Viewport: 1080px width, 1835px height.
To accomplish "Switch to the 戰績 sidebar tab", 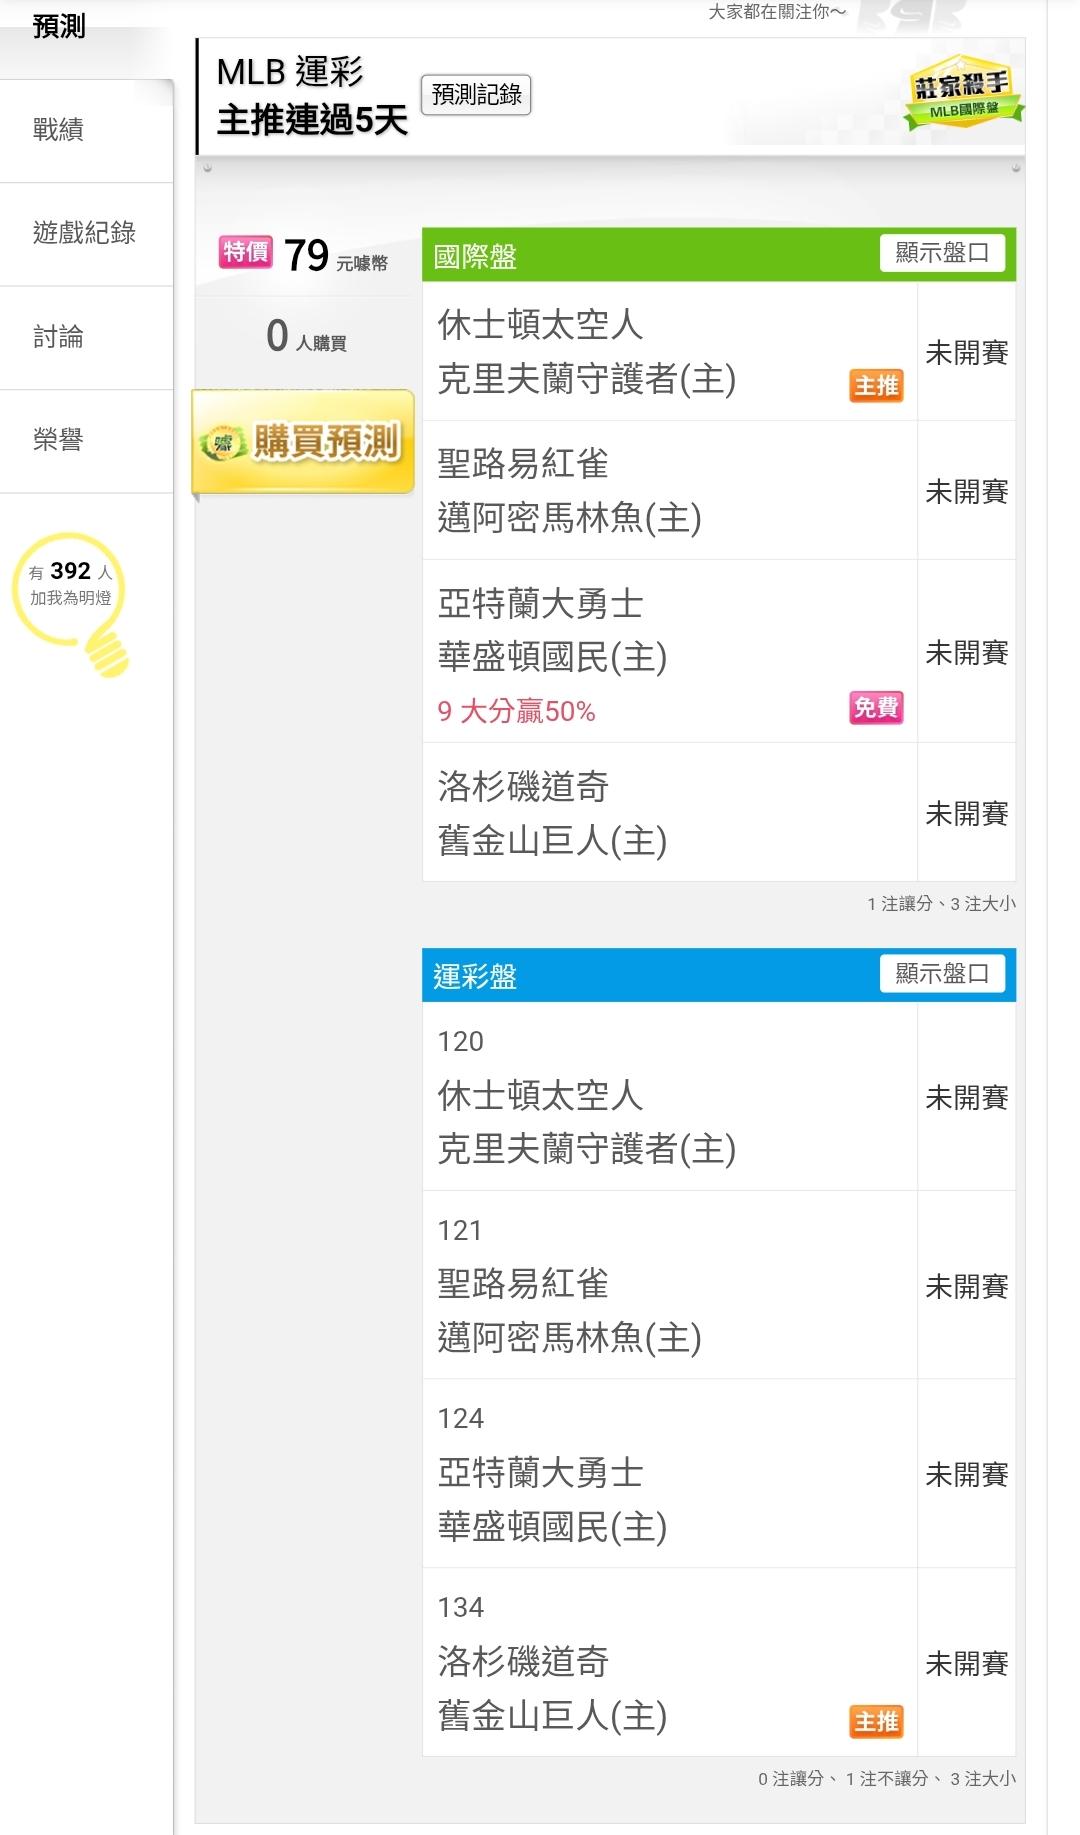I will pos(58,130).
